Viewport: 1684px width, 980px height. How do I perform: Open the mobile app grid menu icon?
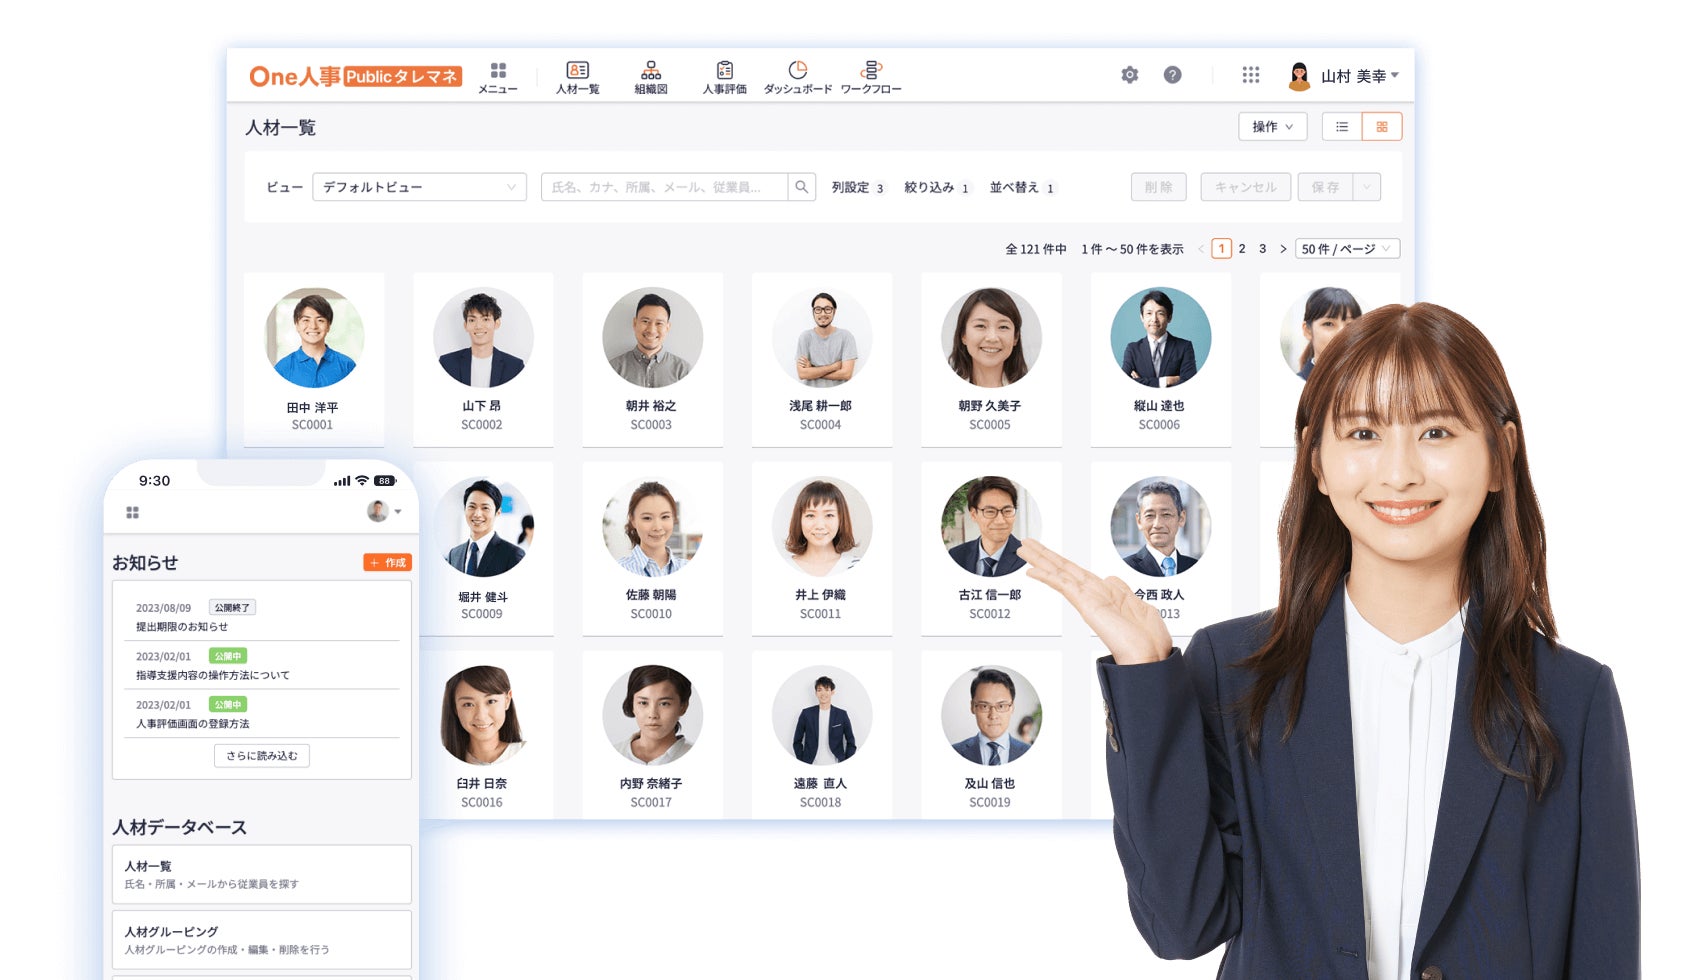click(x=132, y=512)
